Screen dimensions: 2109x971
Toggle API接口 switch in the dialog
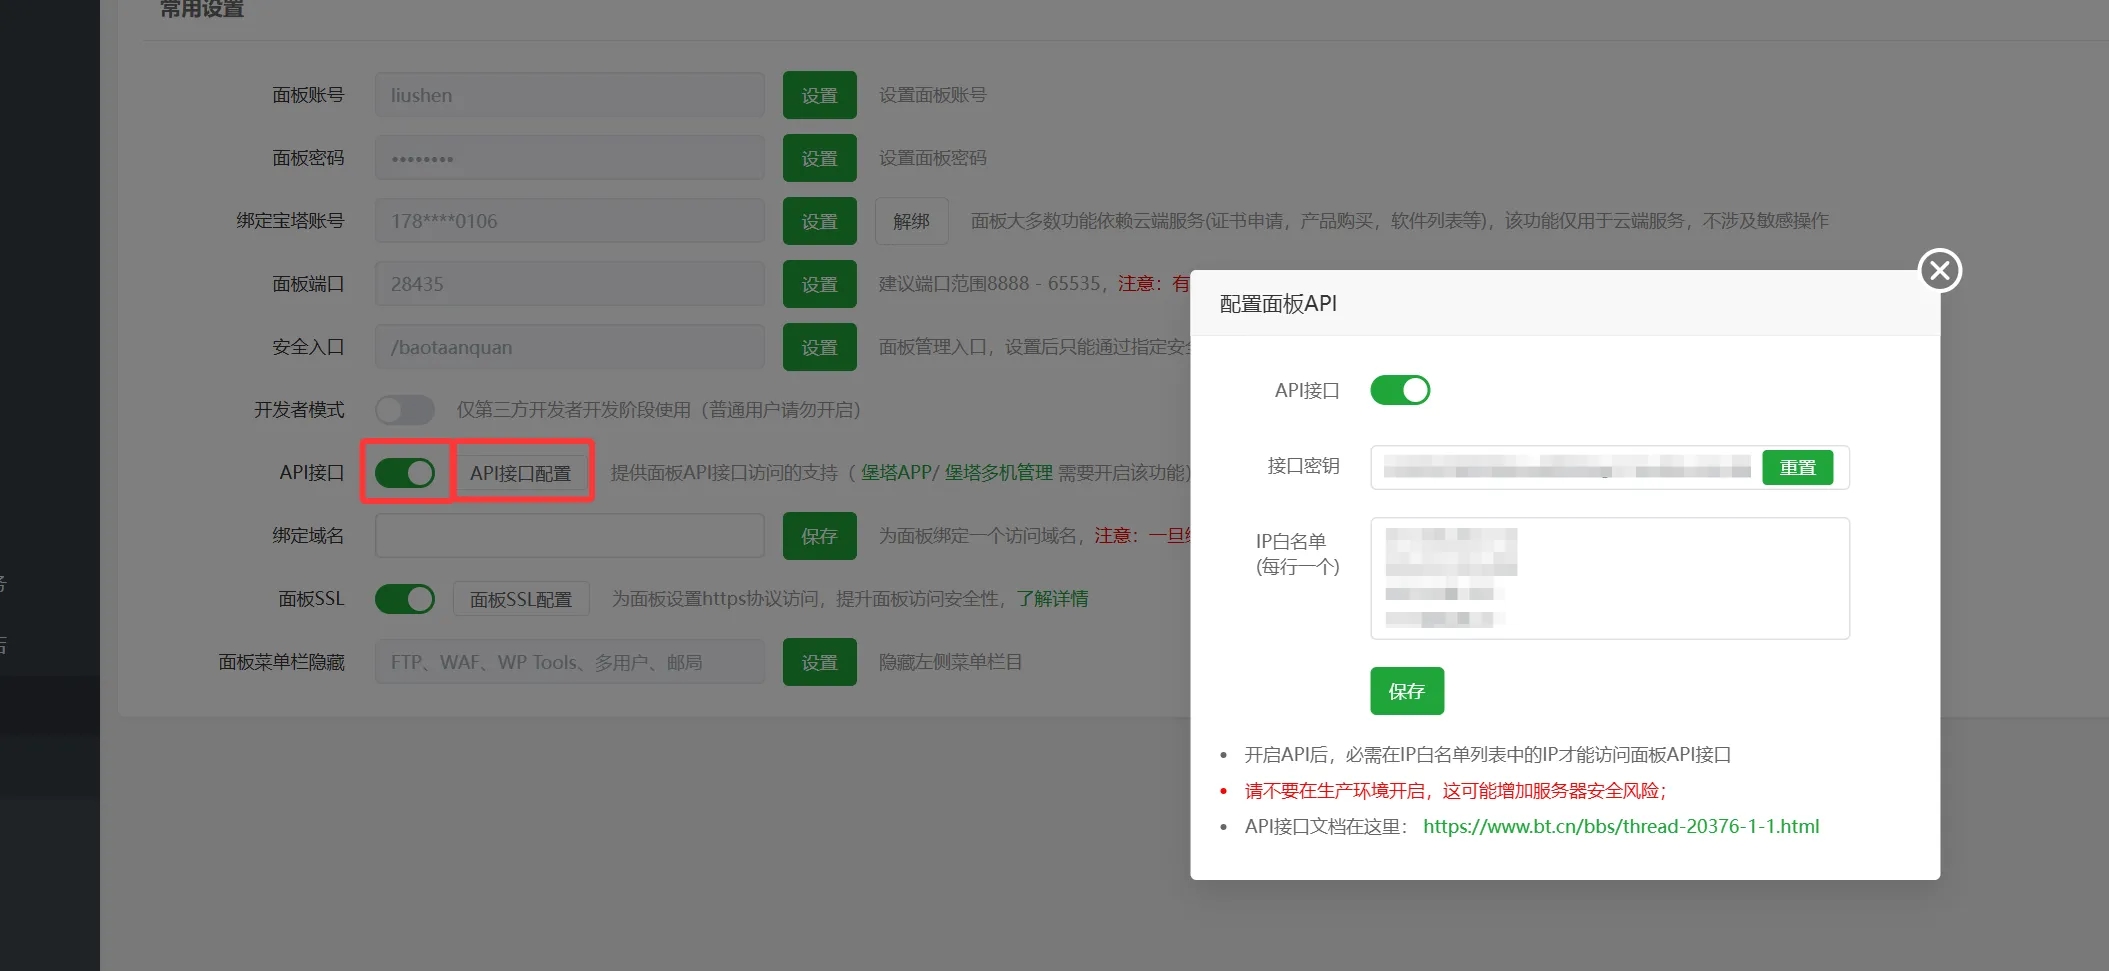point(1400,390)
